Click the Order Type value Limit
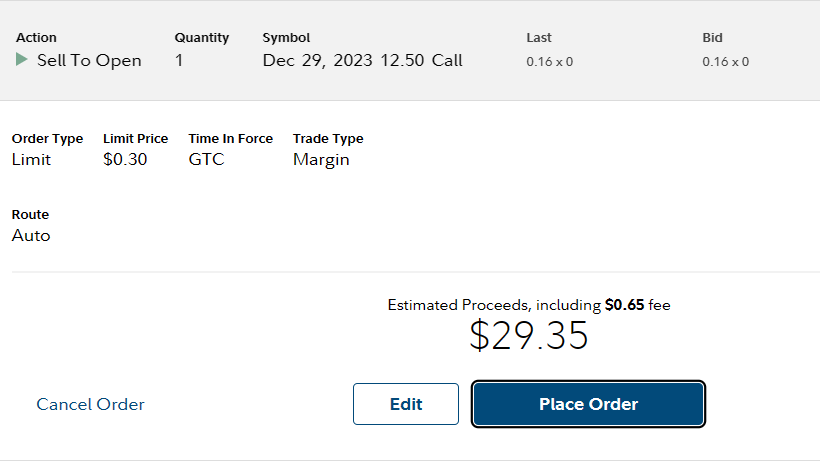The height and width of the screenshot is (462, 820). pos(31,159)
